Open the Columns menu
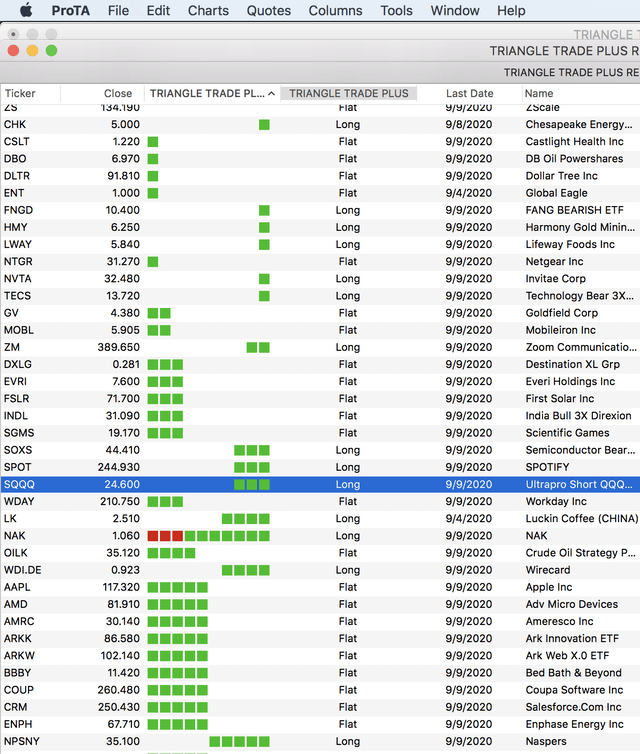Image resolution: width=640 pixels, height=754 pixels. [x=335, y=11]
